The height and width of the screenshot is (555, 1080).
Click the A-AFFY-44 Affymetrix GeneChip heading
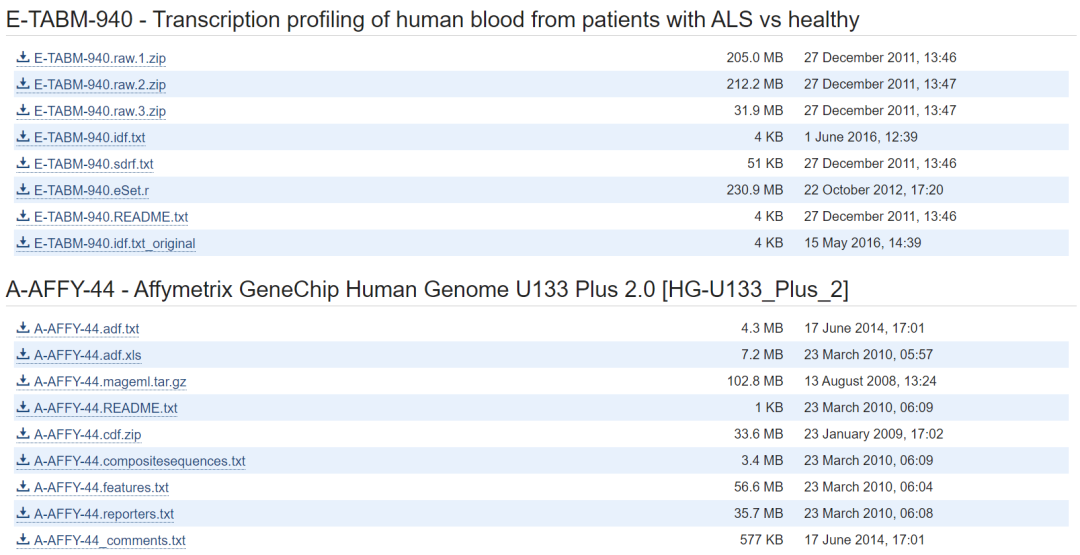pyautogui.click(x=427, y=290)
